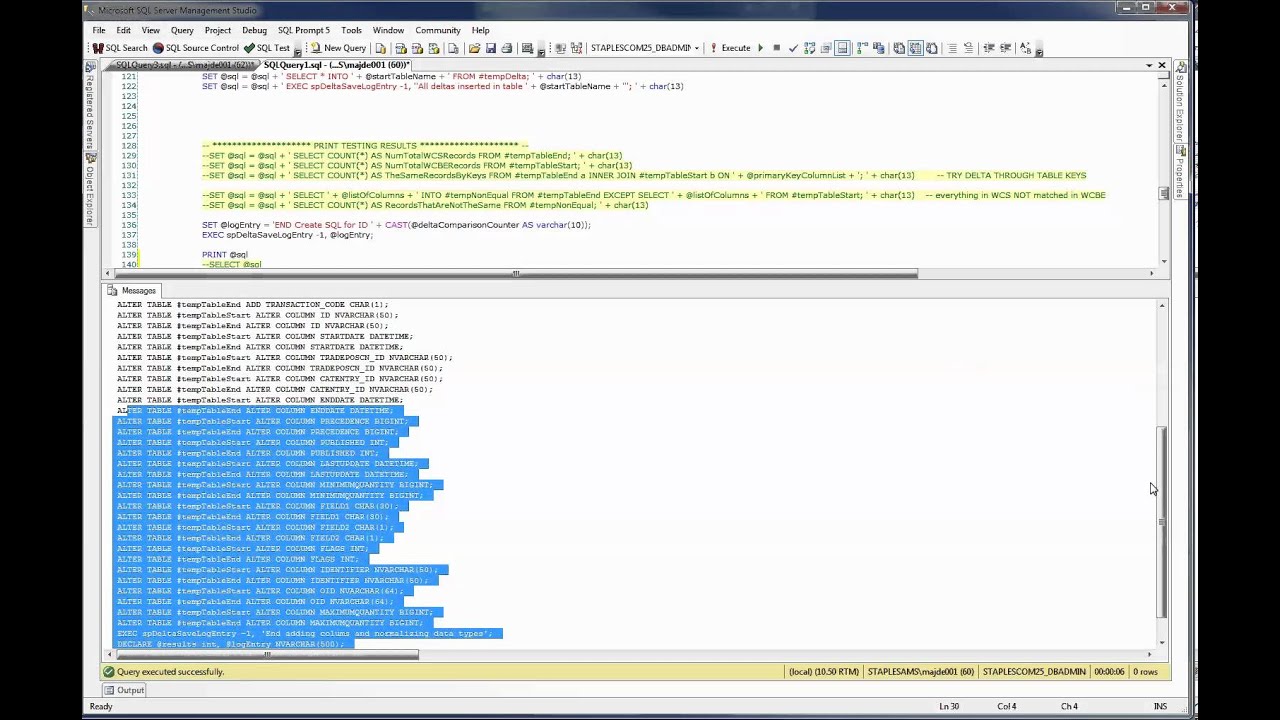Open SQL Prompt 5 menu

(304, 30)
